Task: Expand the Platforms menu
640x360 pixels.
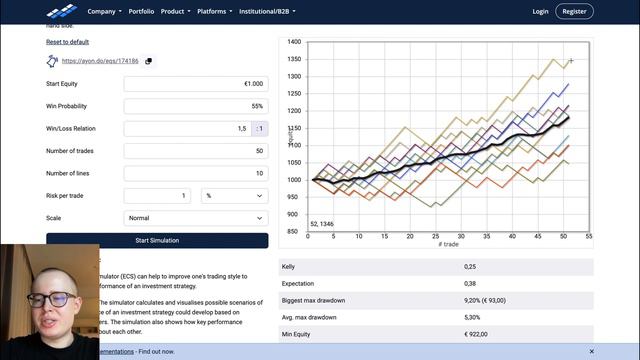Action: point(215,11)
